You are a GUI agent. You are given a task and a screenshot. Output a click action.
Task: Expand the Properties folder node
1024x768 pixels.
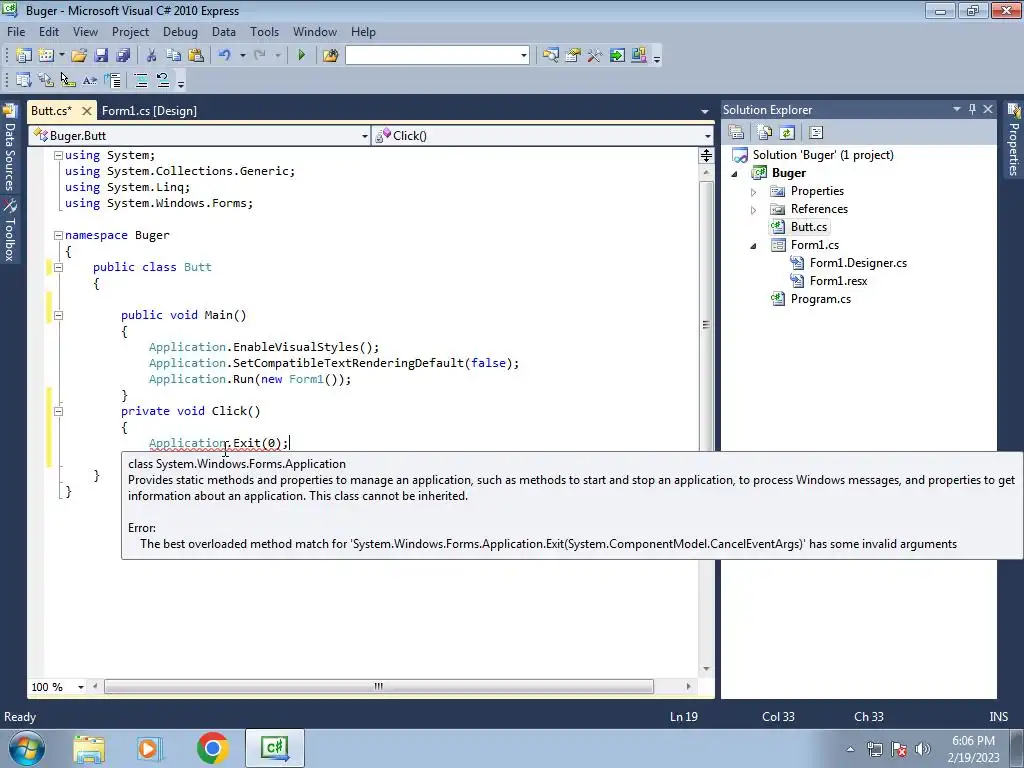[753, 192]
